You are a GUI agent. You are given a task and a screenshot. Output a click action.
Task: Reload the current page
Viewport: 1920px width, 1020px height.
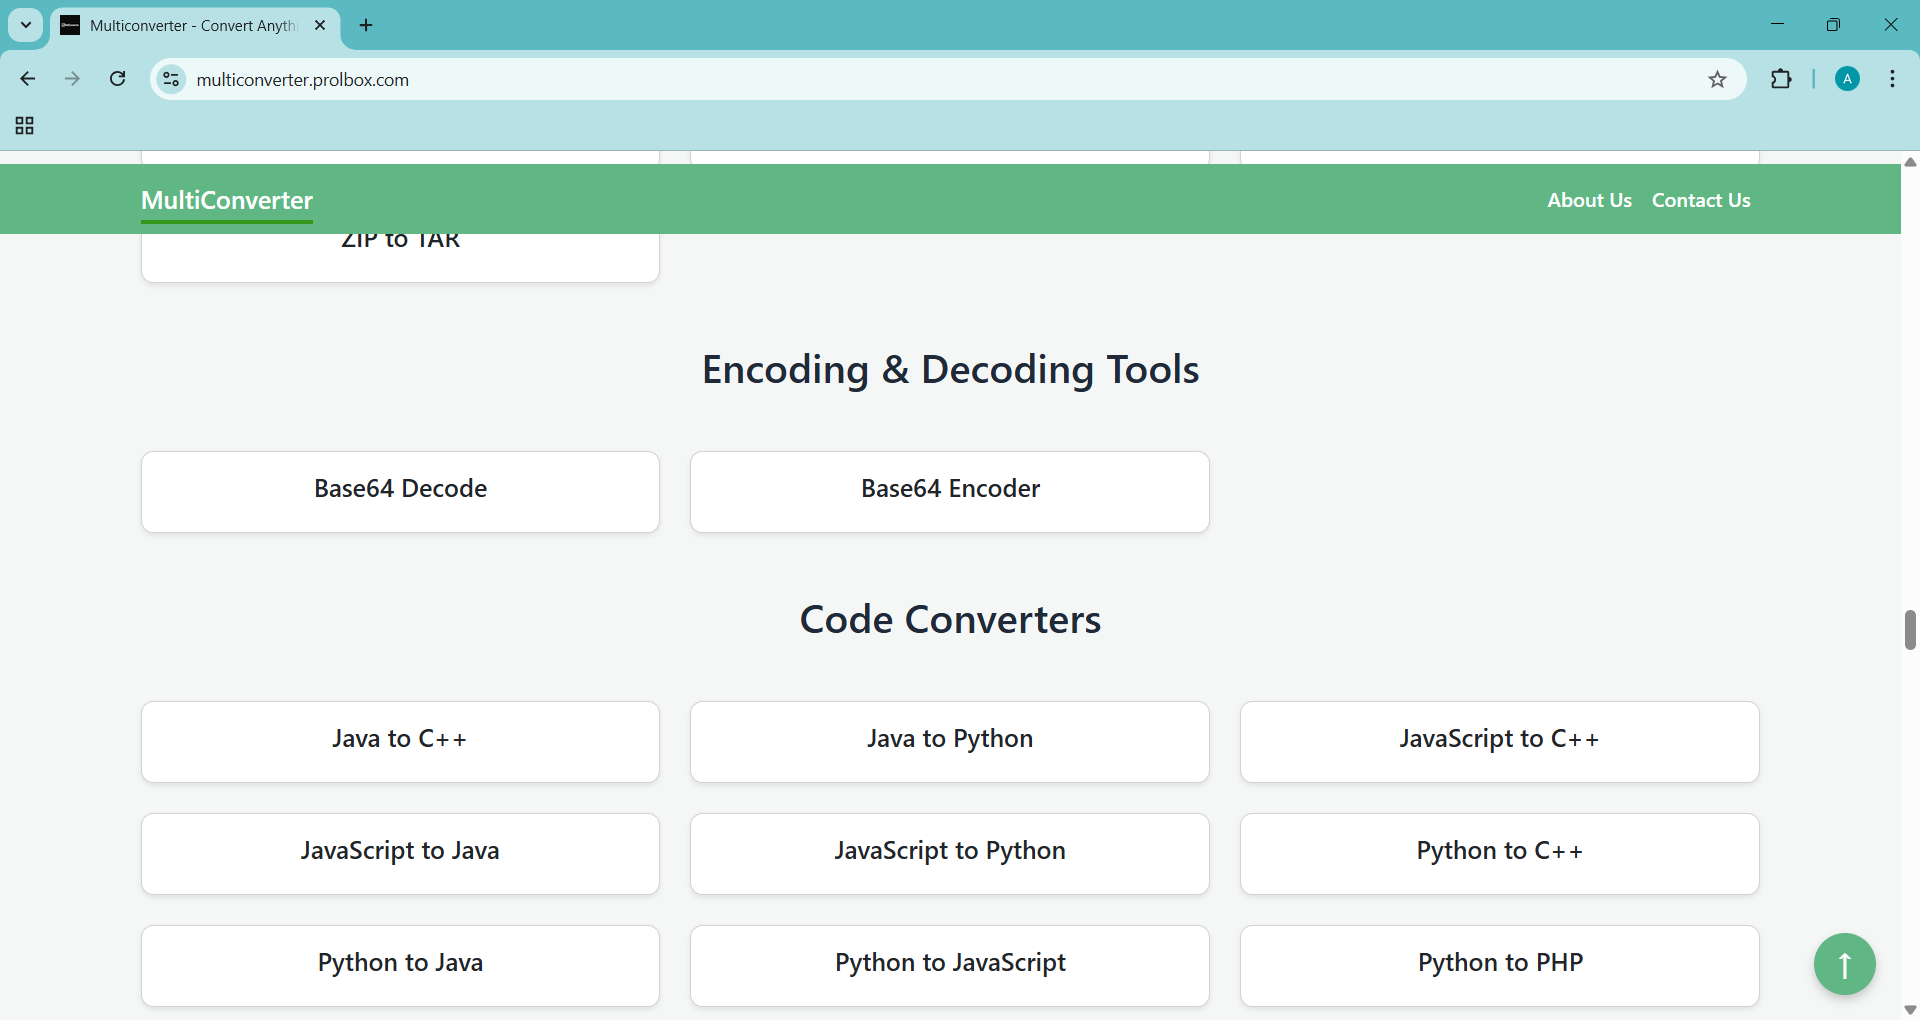[x=118, y=79]
